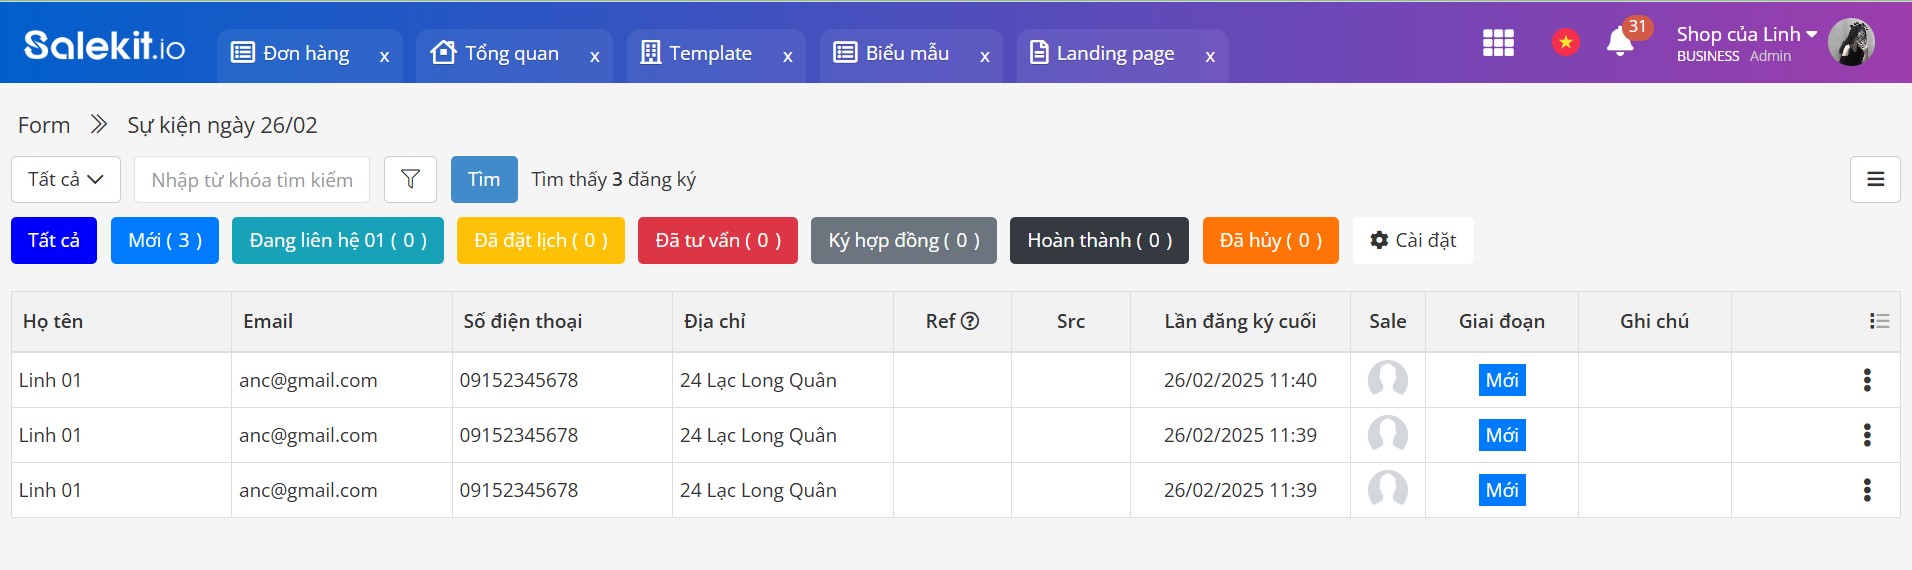
Task: Click the filter funnel icon
Action: tap(410, 180)
